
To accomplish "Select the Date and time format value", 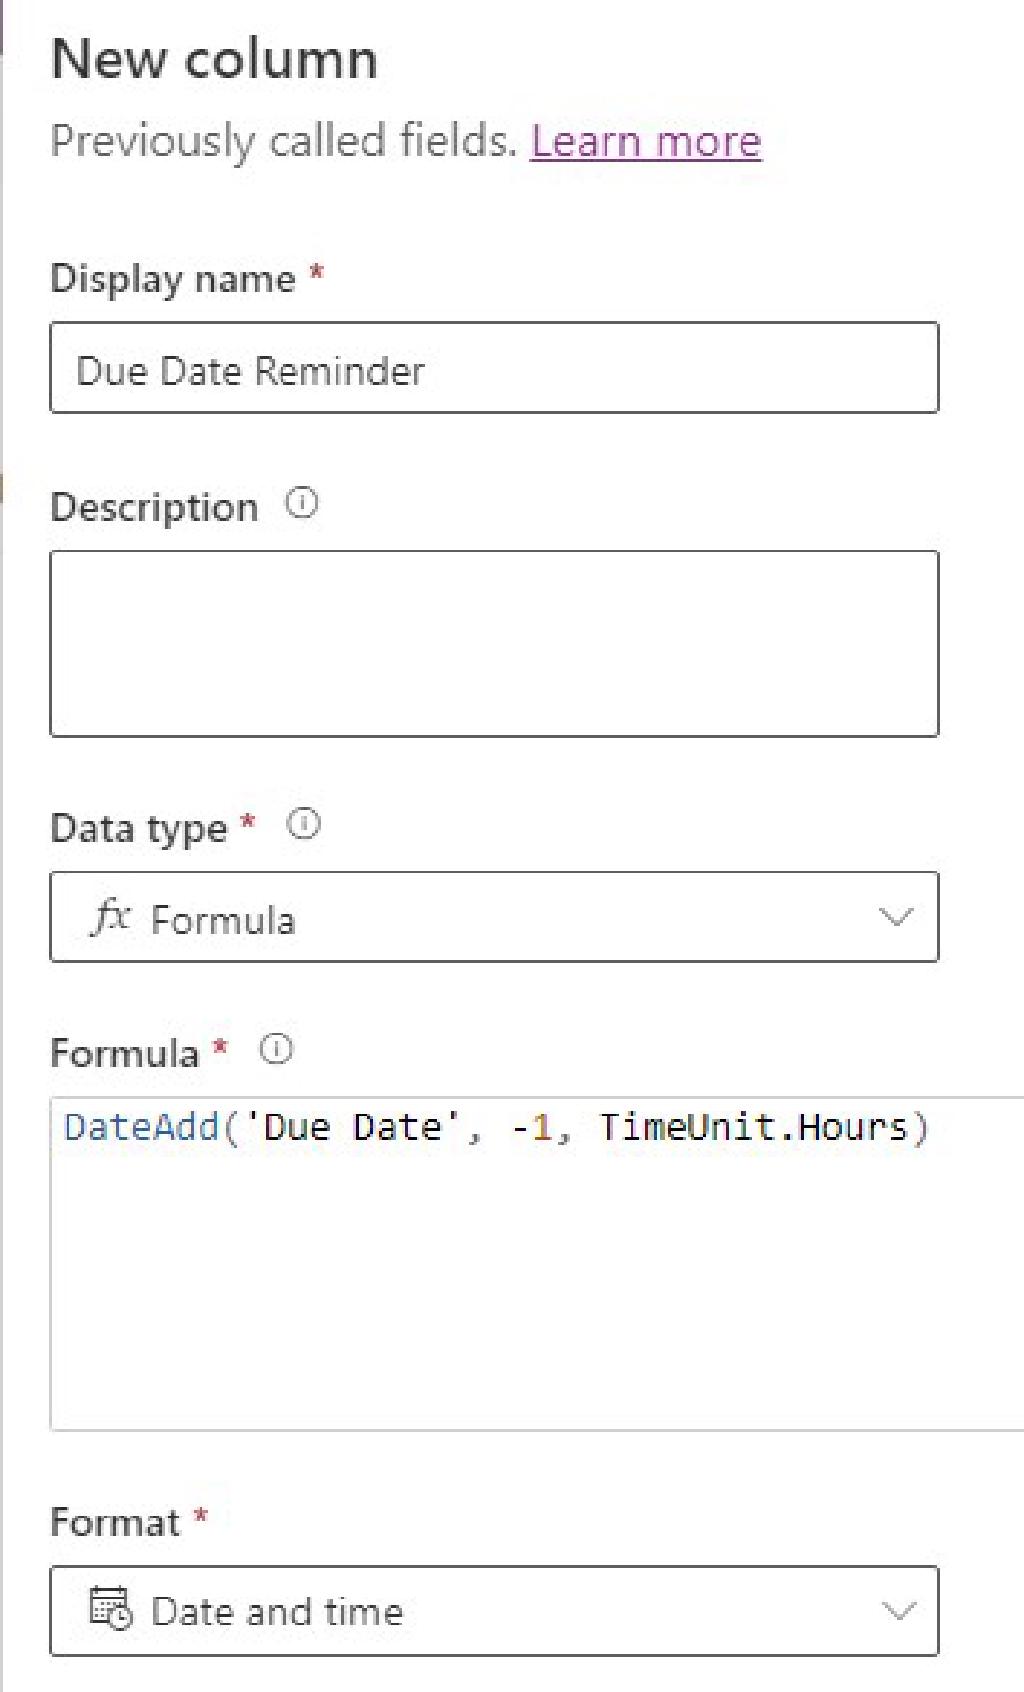I will pos(277,1612).
